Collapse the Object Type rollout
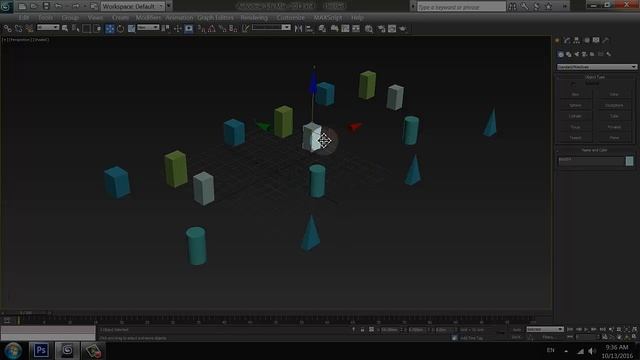The width and height of the screenshot is (640, 360). coord(595,77)
